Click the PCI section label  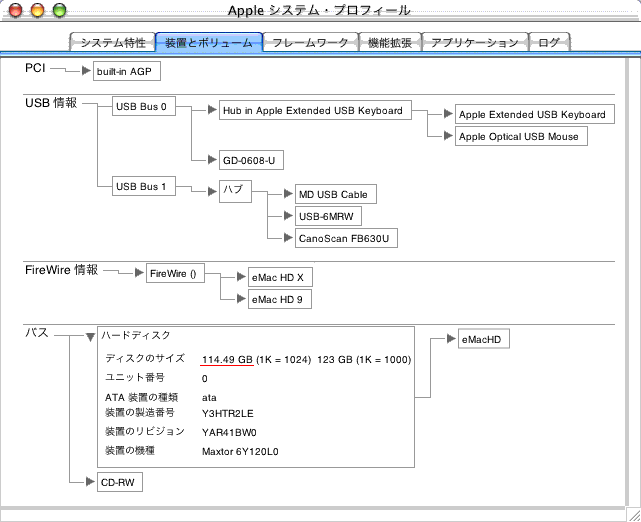coord(35,68)
